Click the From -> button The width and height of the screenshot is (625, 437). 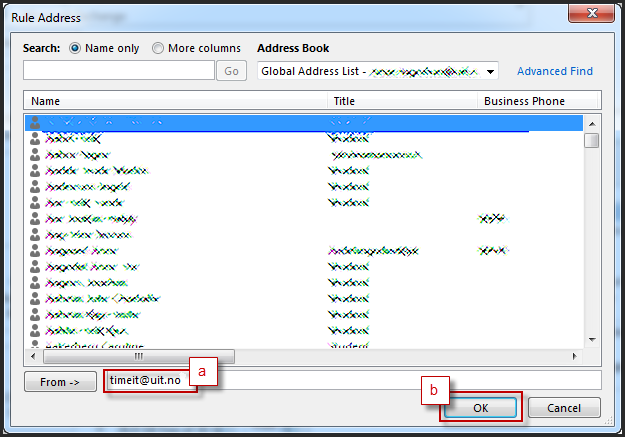tap(59, 381)
